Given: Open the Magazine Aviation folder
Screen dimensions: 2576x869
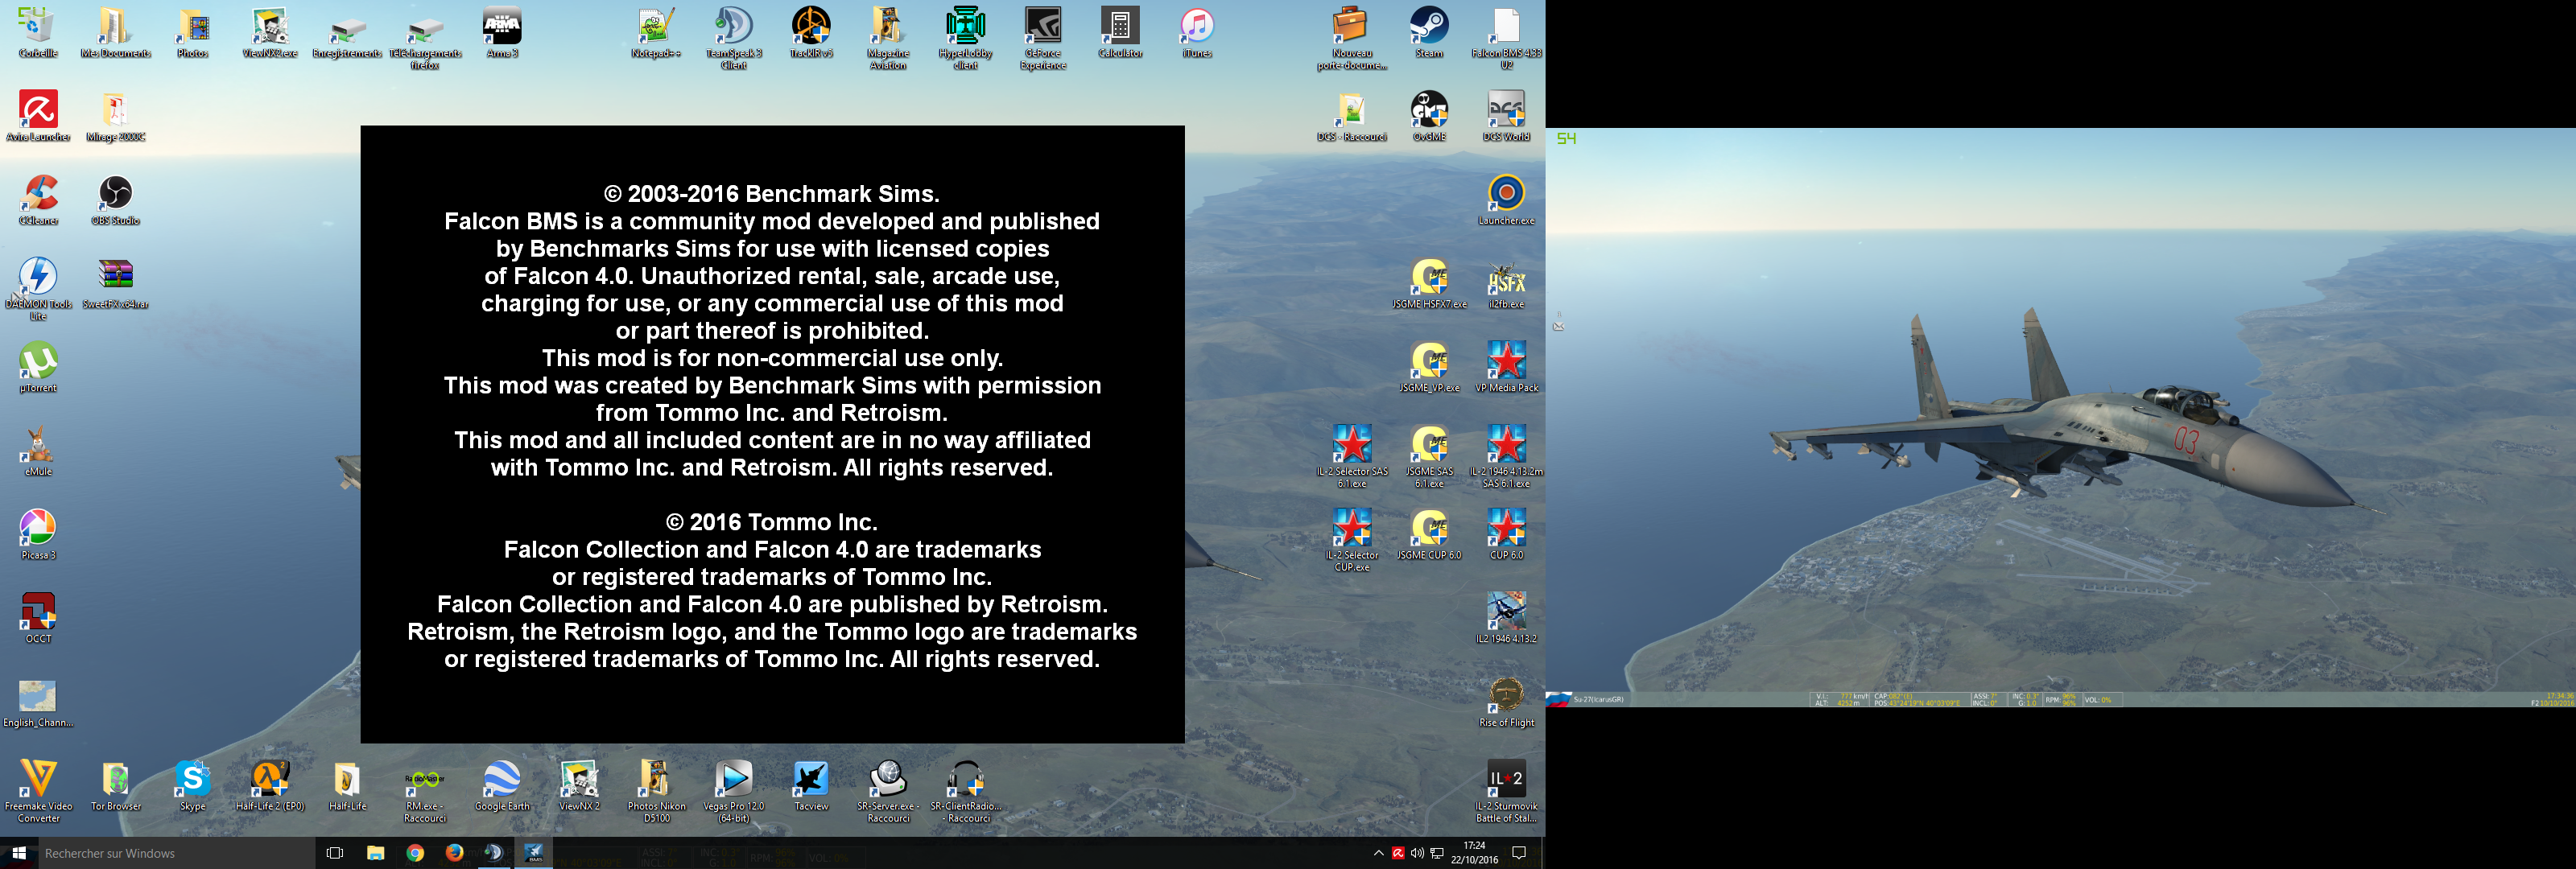Looking at the screenshot, I should pos(888,38).
